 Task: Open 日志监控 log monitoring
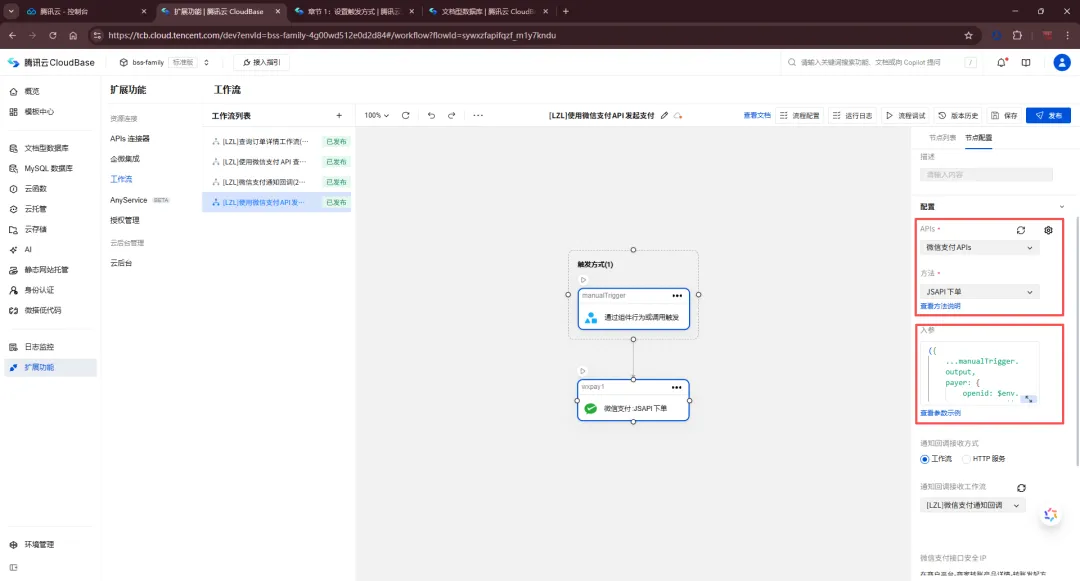tap(39, 347)
